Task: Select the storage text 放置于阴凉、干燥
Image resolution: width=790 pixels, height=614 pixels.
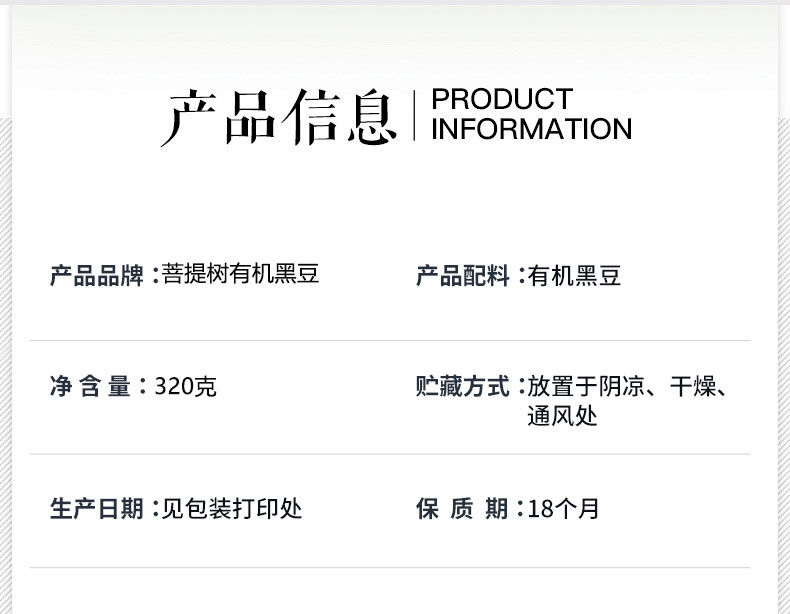Action: point(627,387)
